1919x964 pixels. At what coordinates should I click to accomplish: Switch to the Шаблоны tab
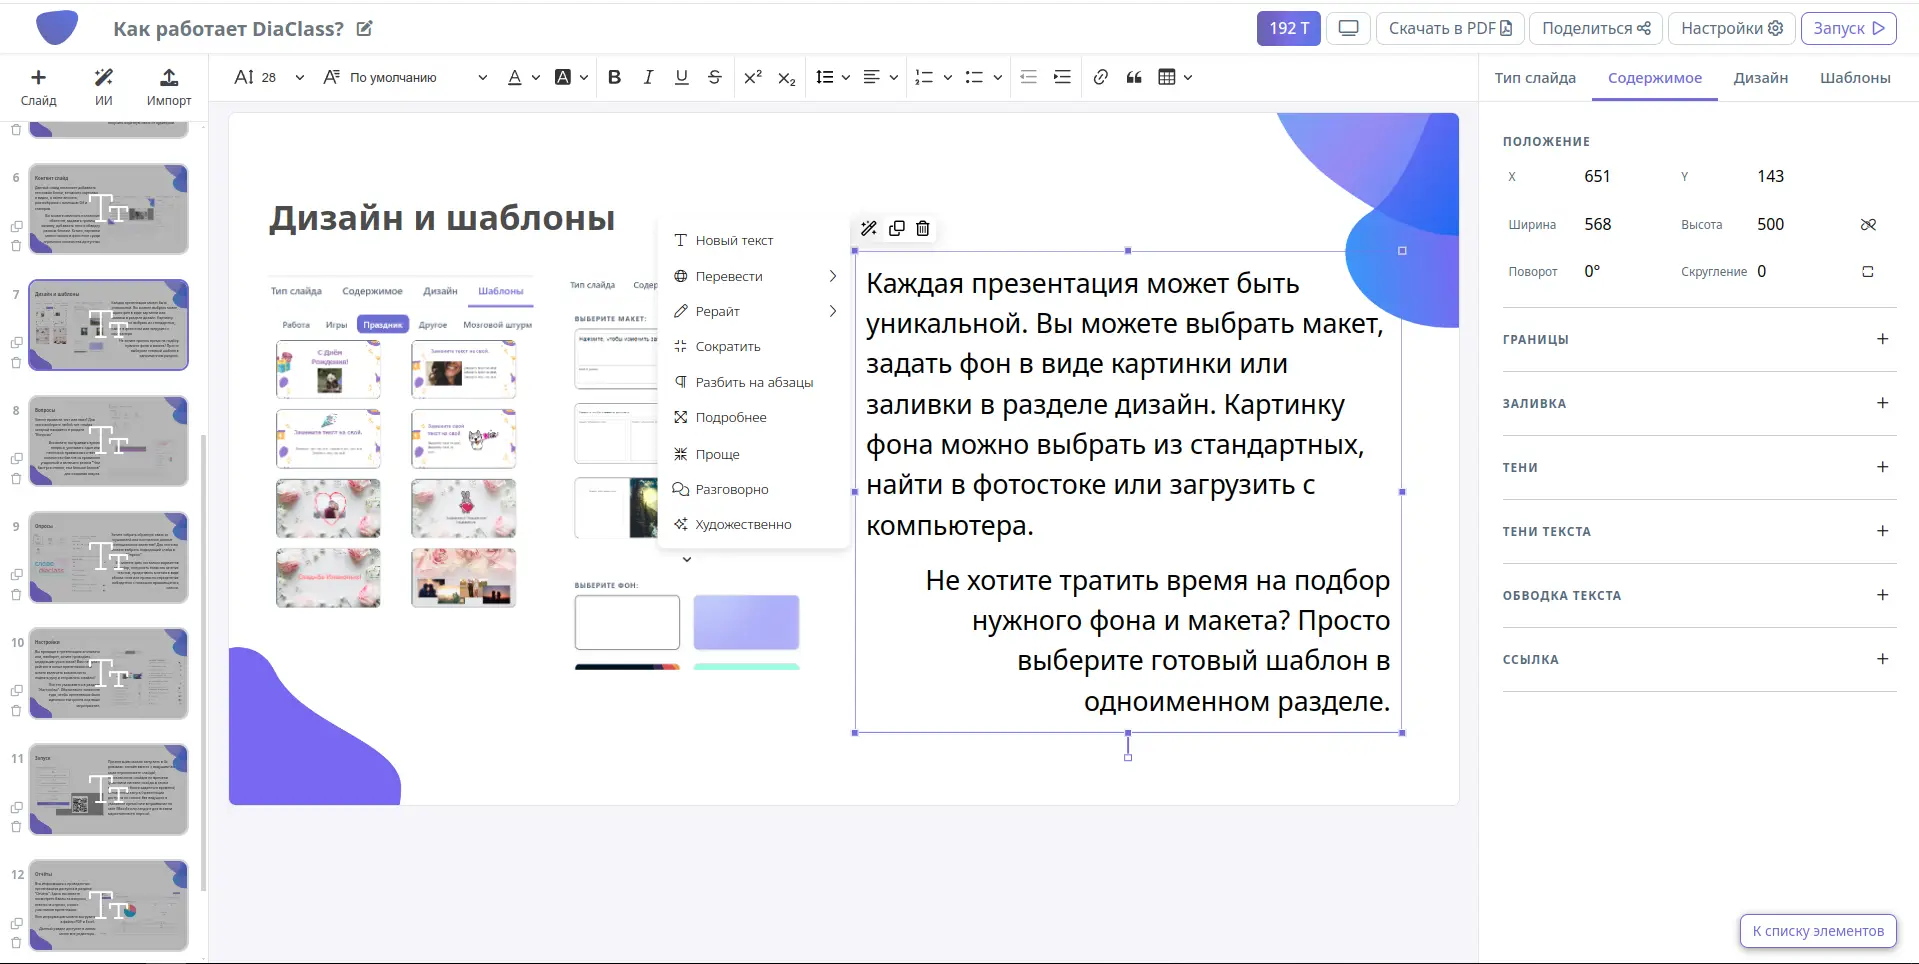[x=1855, y=78]
